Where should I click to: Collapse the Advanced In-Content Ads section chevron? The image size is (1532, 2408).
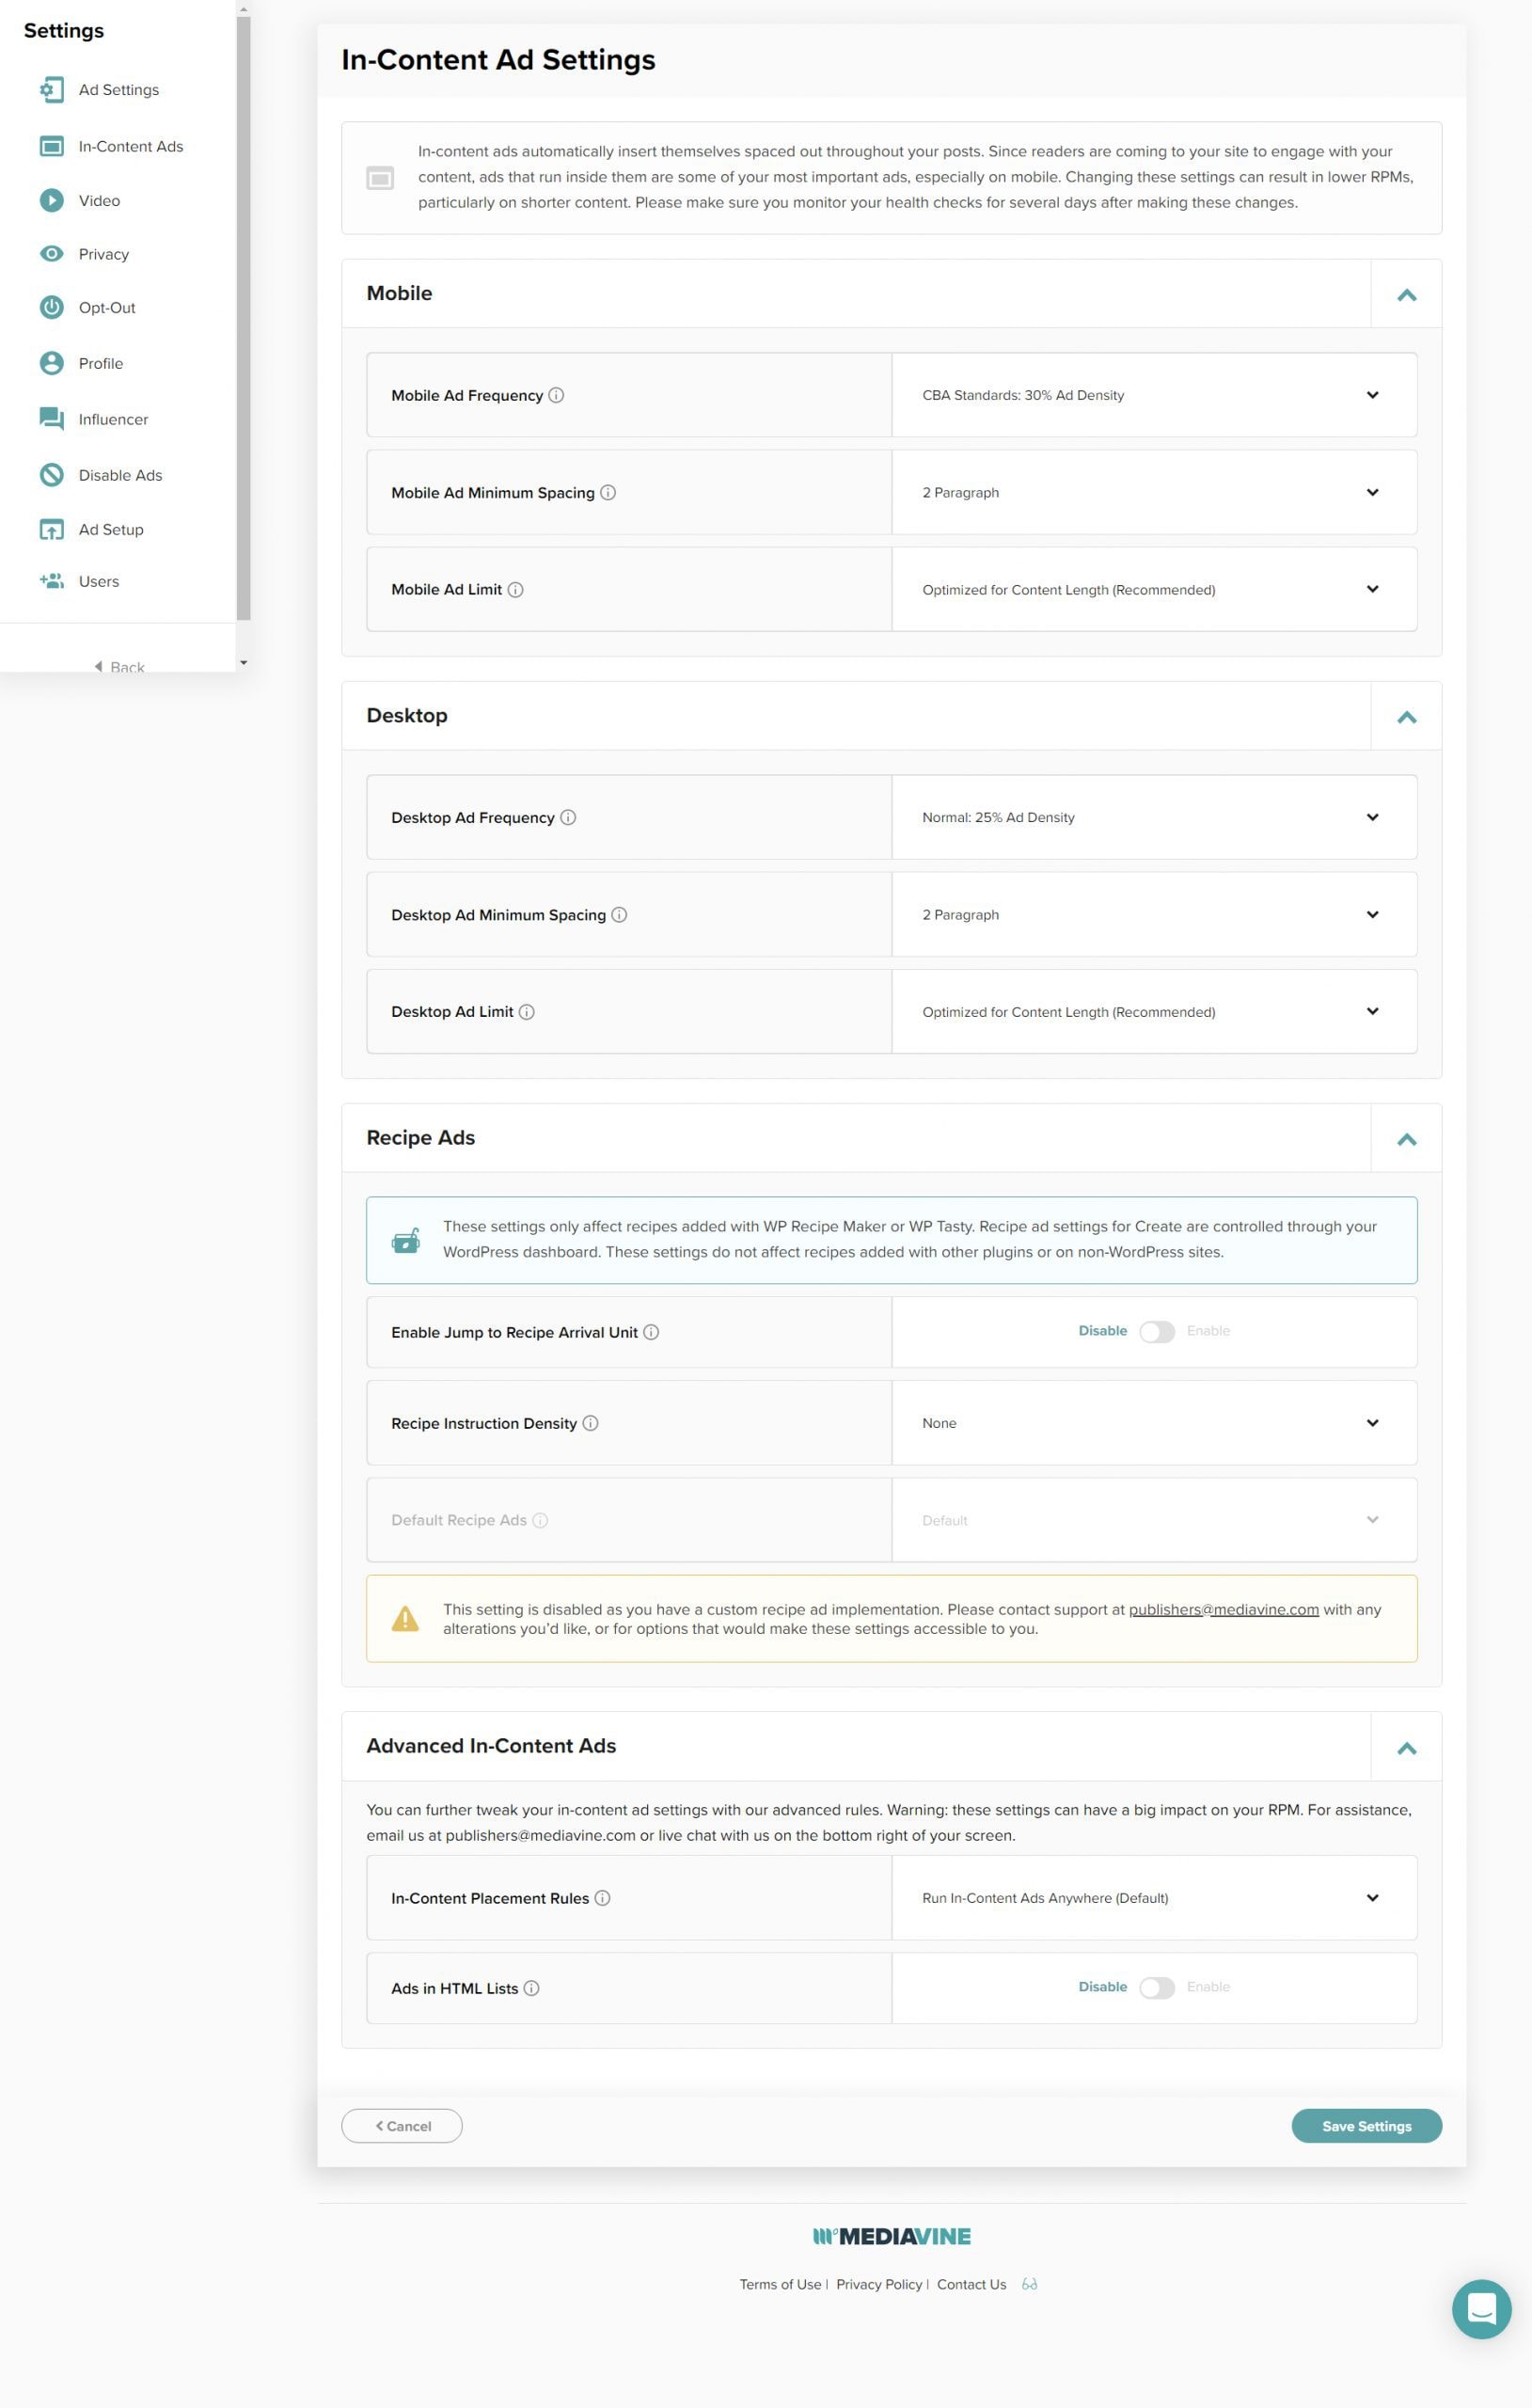[1406, 1747]
